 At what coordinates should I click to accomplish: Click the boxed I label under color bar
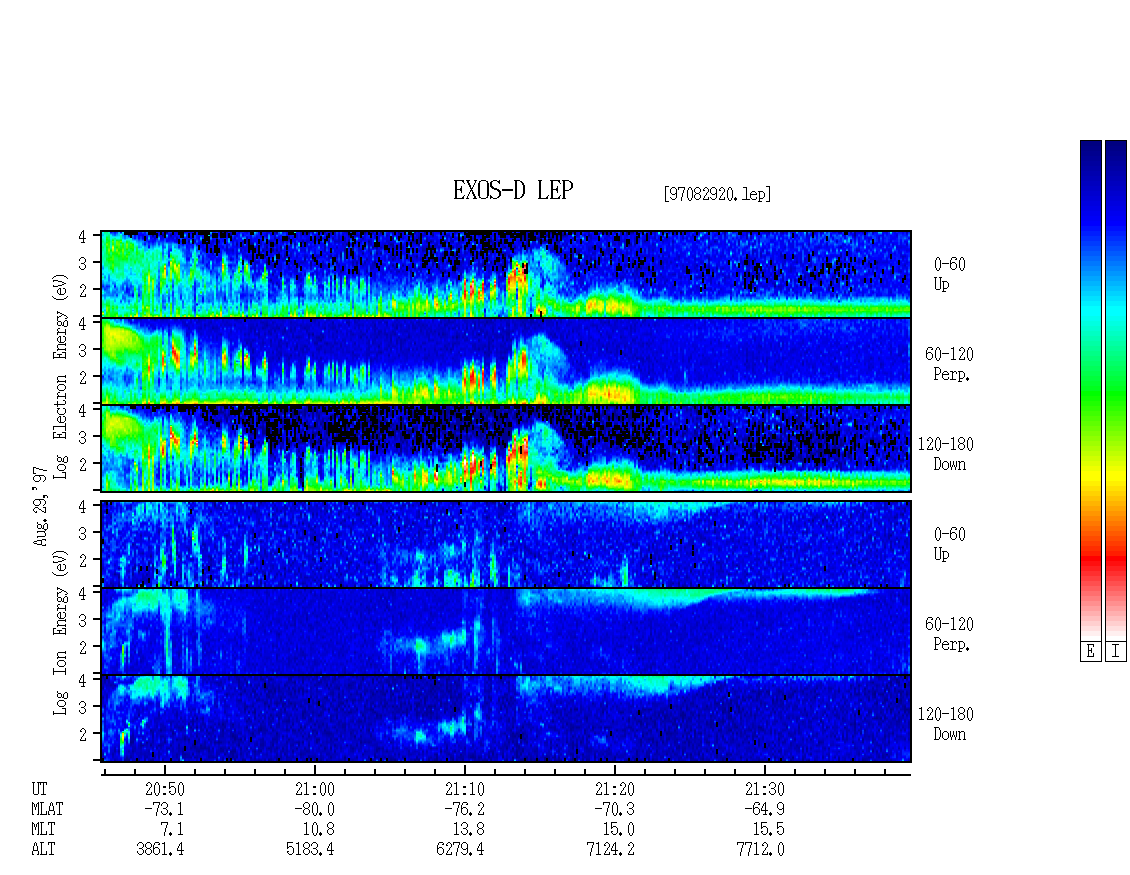click(x=1116, y=651)
